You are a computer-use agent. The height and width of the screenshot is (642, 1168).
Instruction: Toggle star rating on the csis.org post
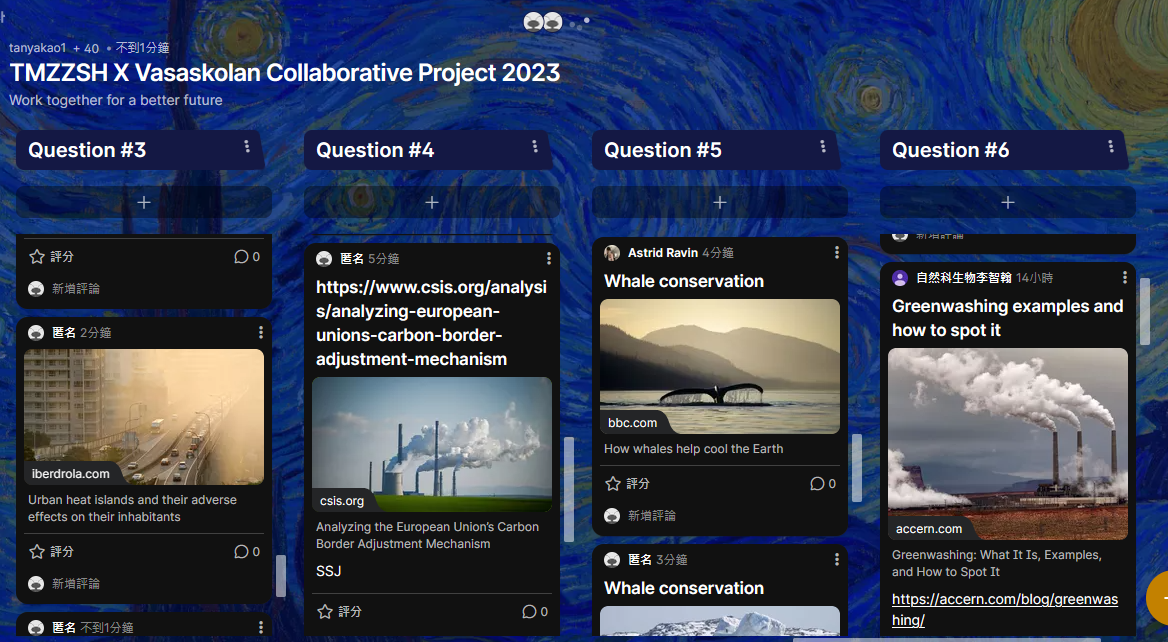pos(325,612)
